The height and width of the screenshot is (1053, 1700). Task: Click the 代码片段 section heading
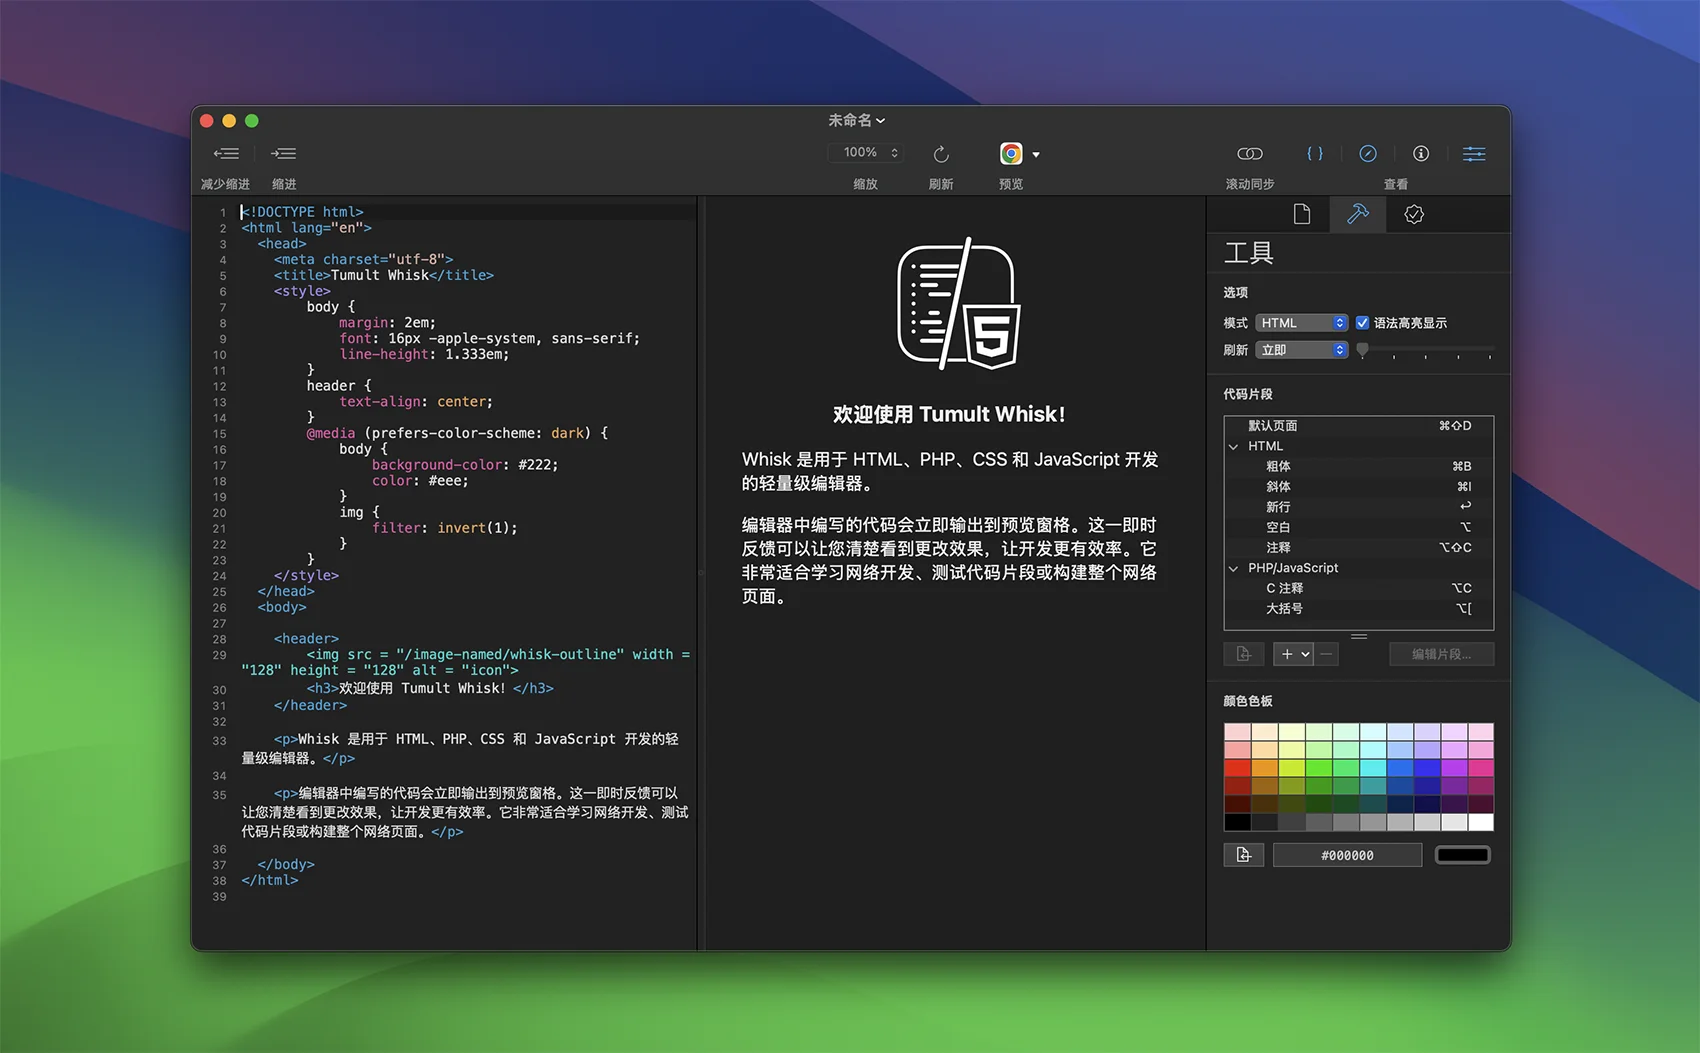[x=1248, y=394]
